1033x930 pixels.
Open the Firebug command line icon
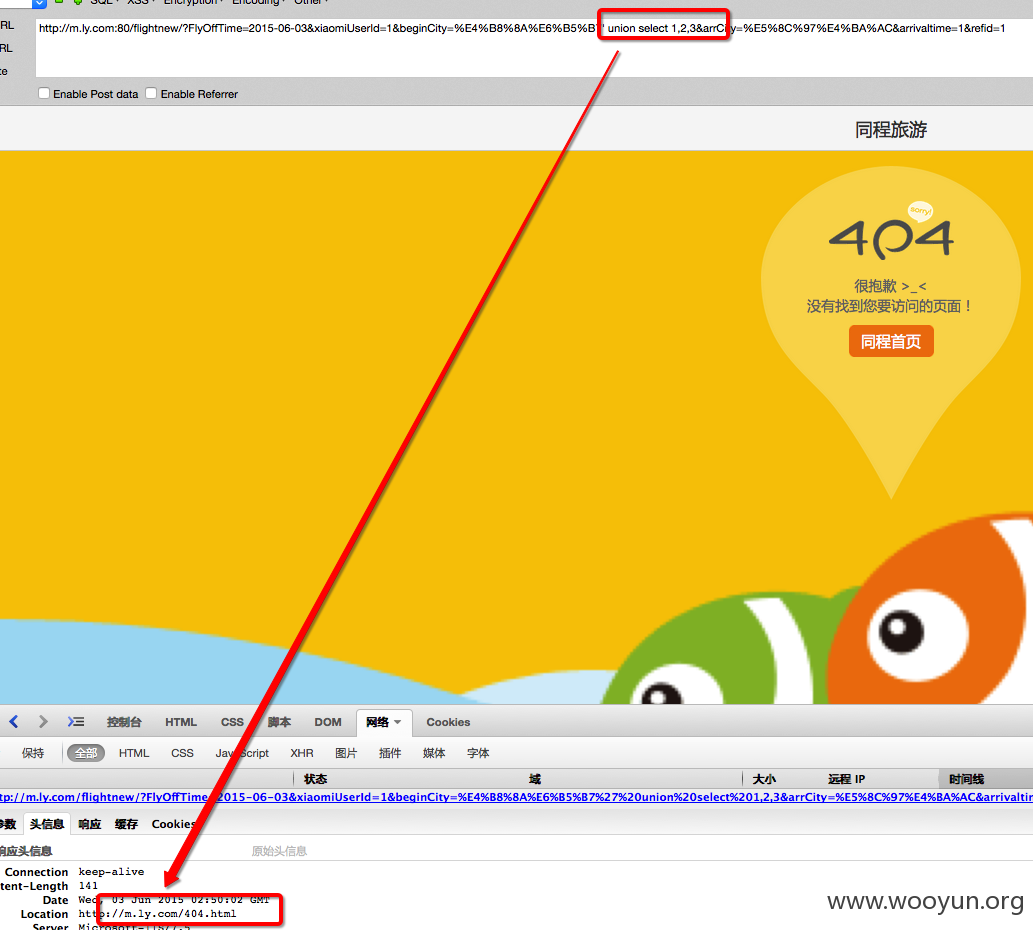[x=76, y=722]
